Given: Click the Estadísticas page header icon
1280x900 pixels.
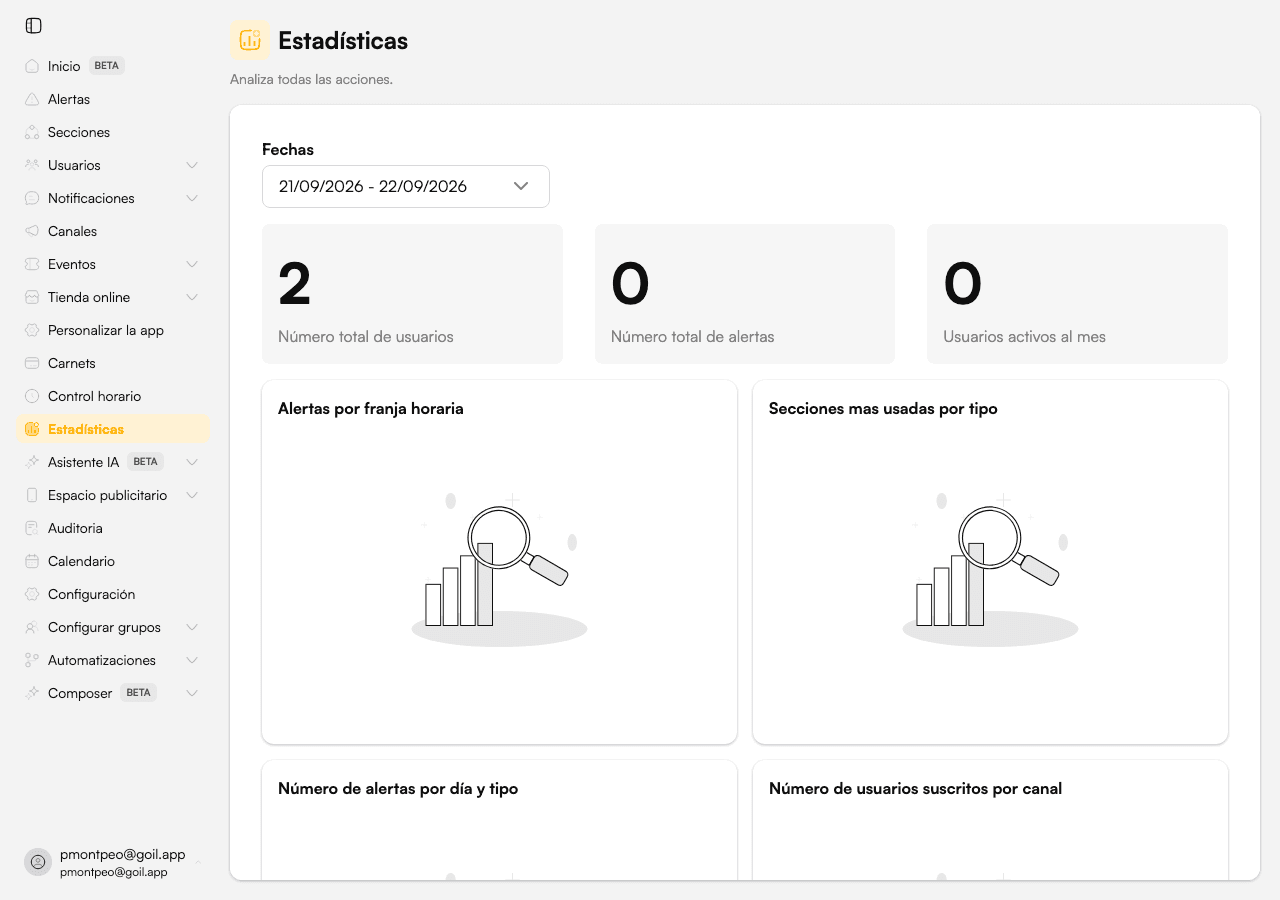Looking at the screenshot, I should tap(250, 40).
